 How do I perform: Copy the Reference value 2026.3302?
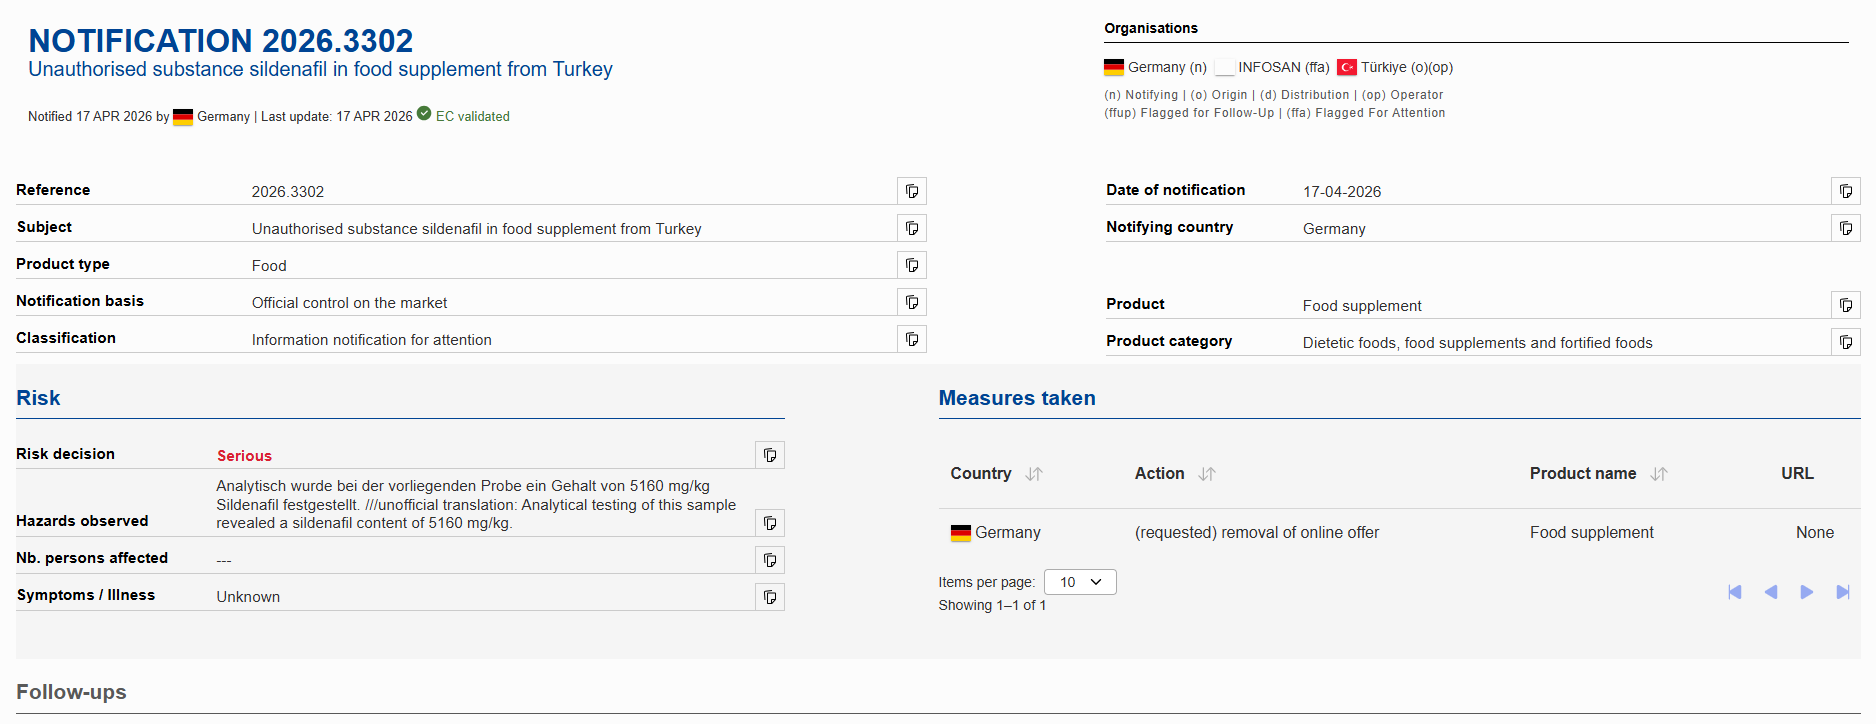coord(911,191)
